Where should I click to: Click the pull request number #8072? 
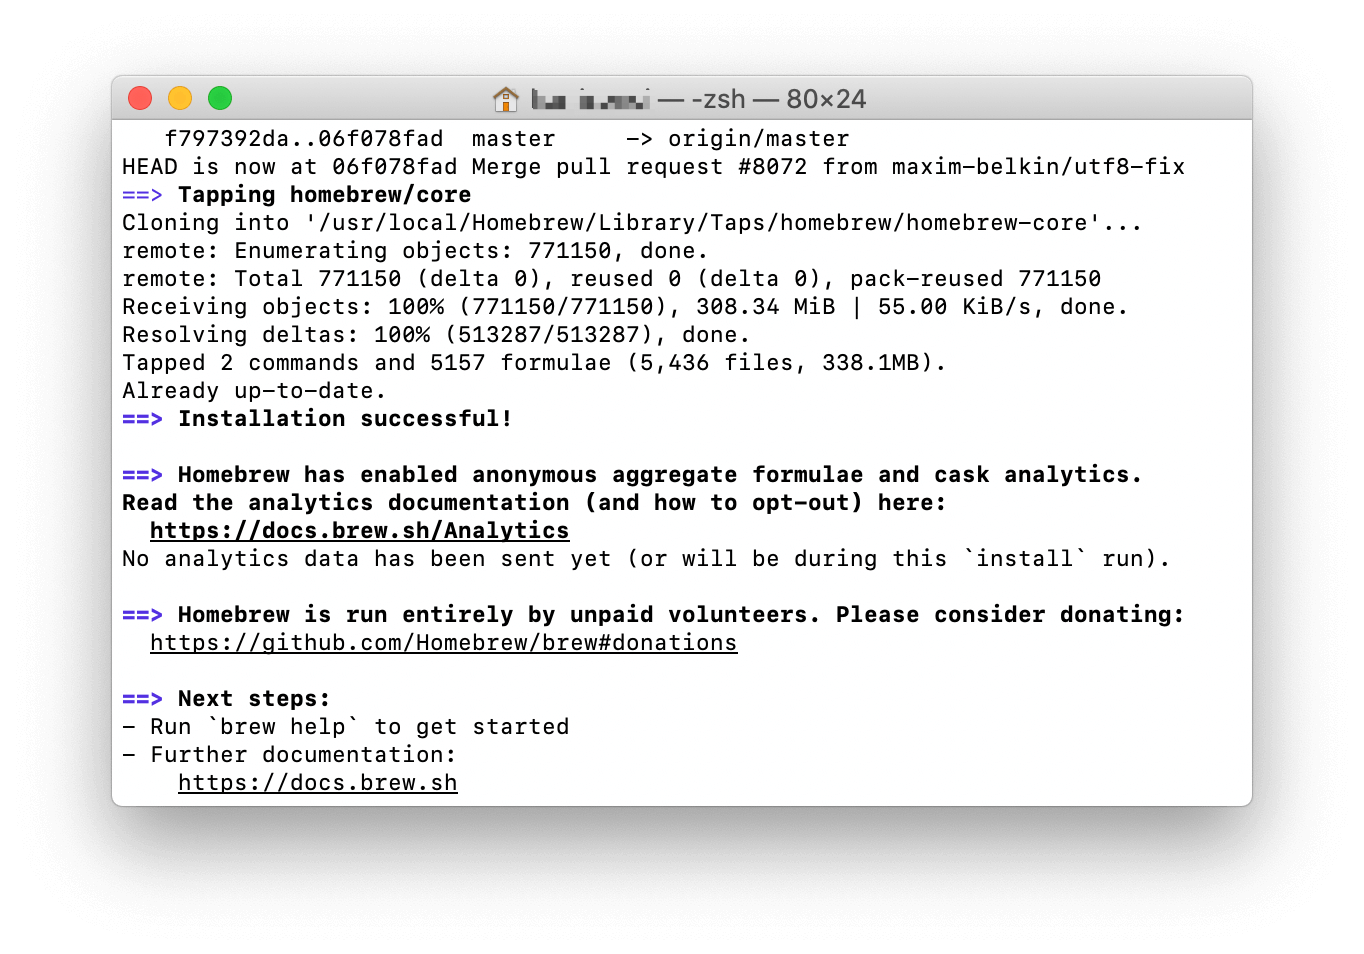[x=772, y=167]
